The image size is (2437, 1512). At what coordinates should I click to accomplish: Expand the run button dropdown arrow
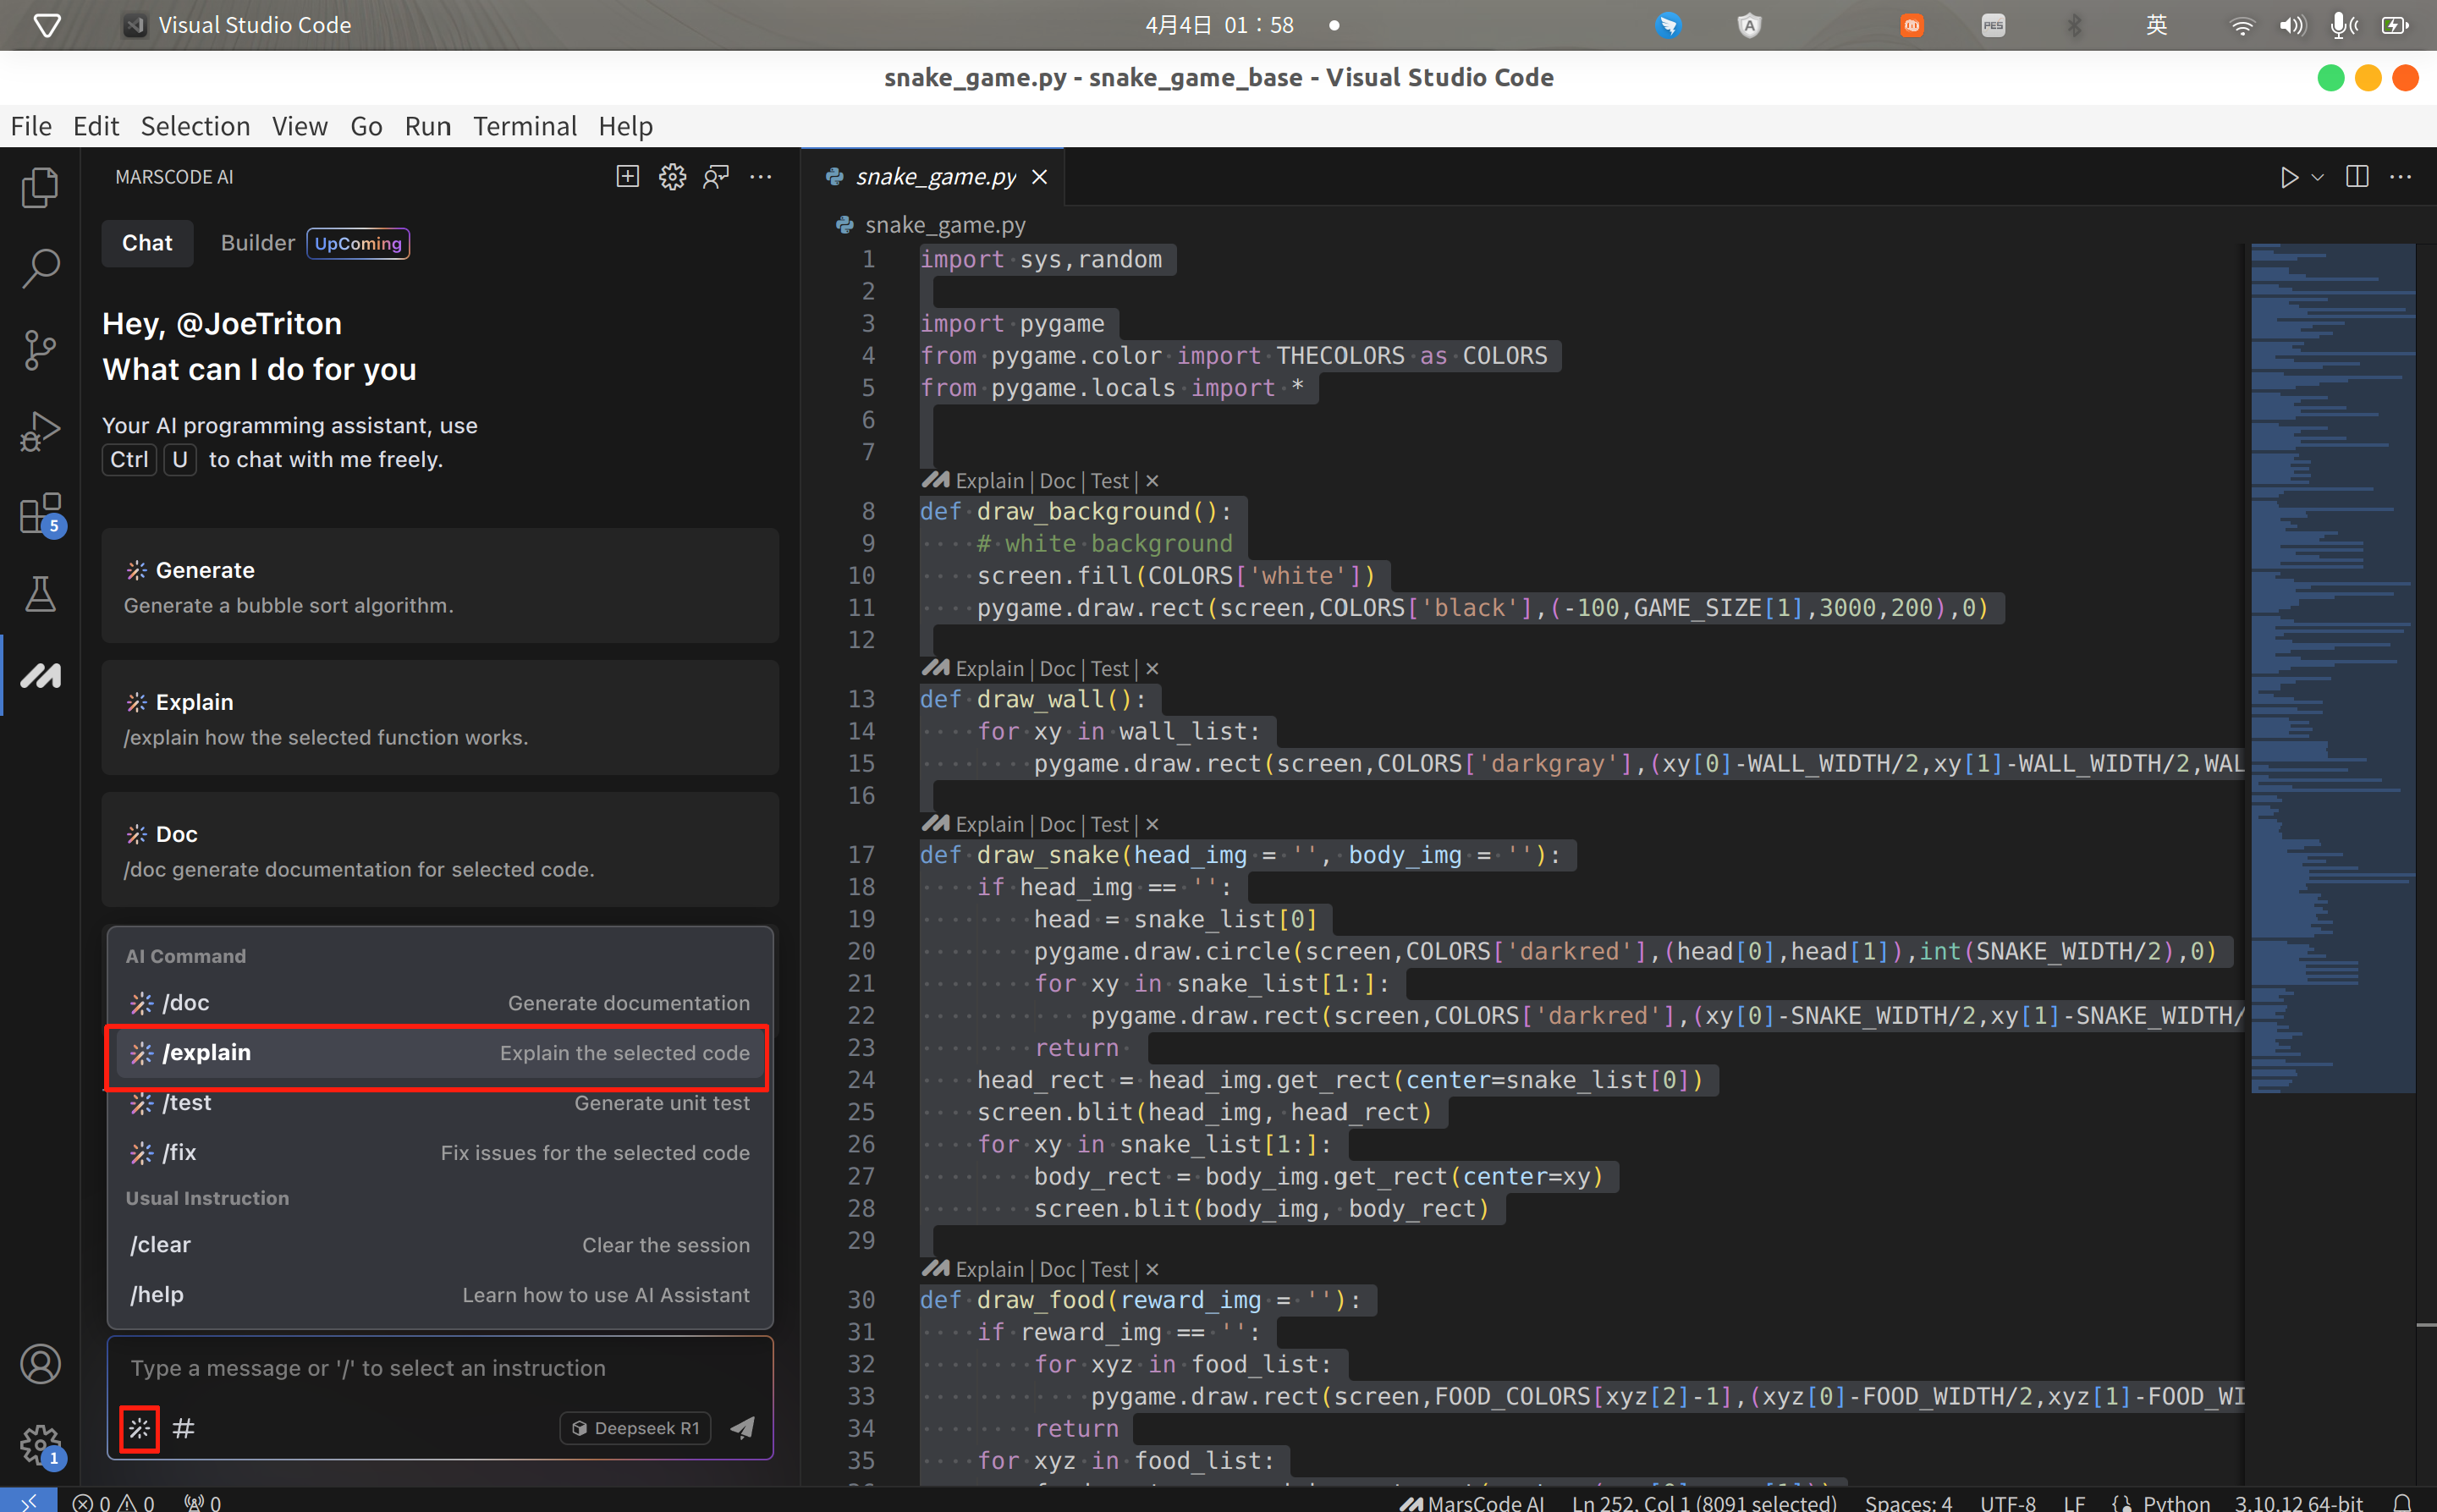(x=2317, y=177)
